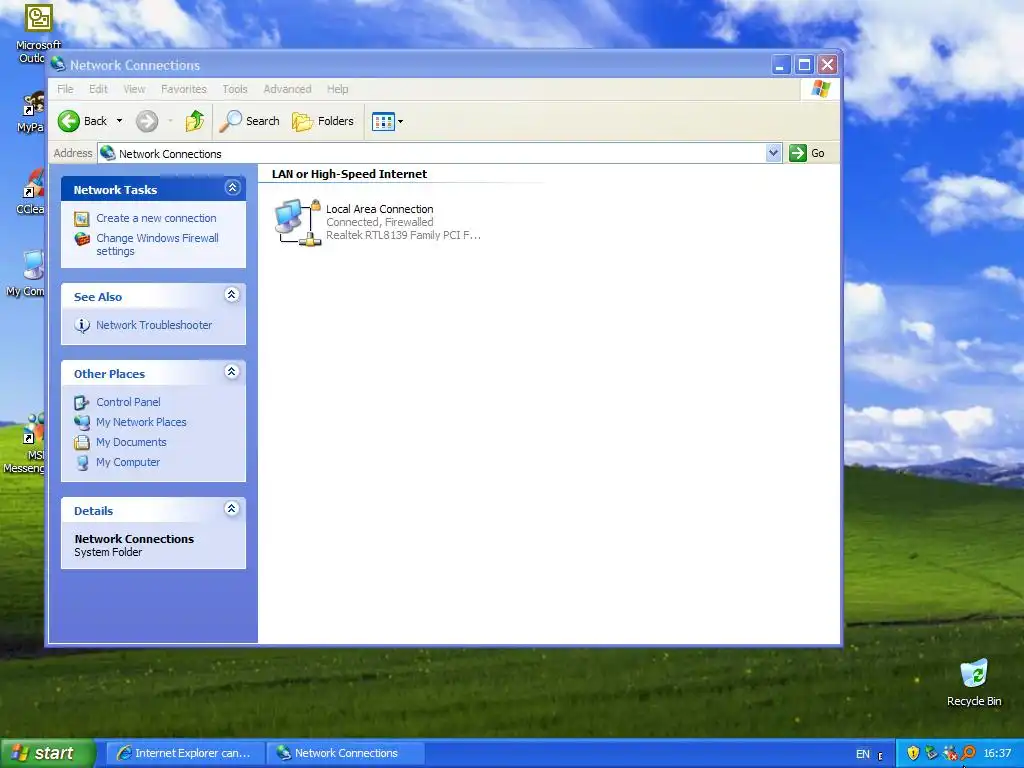
Task: Click the My Network Places globe icon
Action: click(x=82, y=423)
